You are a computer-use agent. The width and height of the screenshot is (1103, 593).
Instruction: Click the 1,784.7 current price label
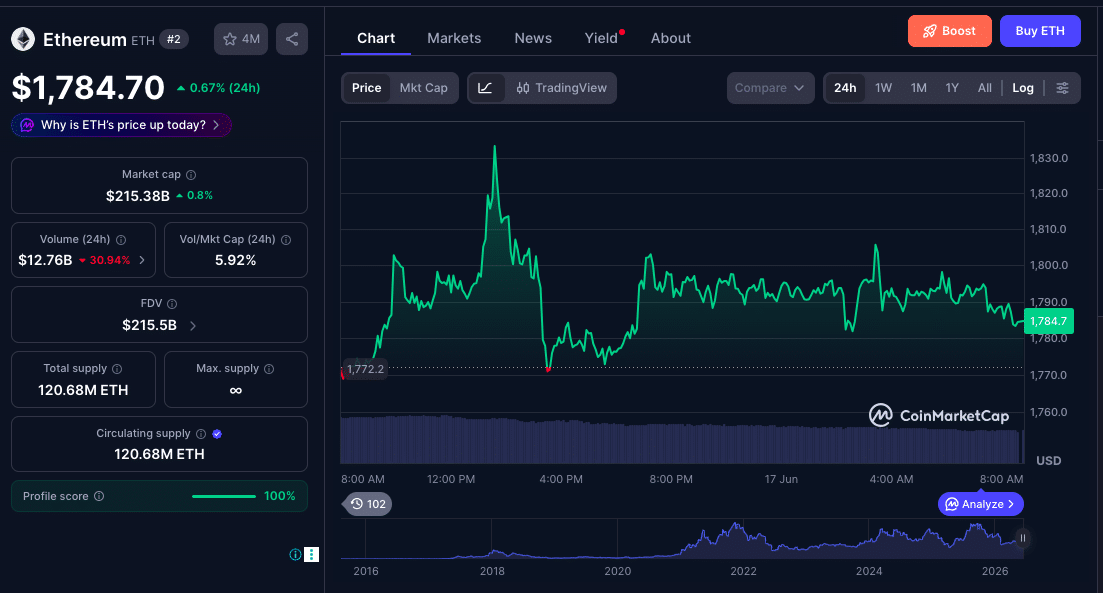(1048, 321)
